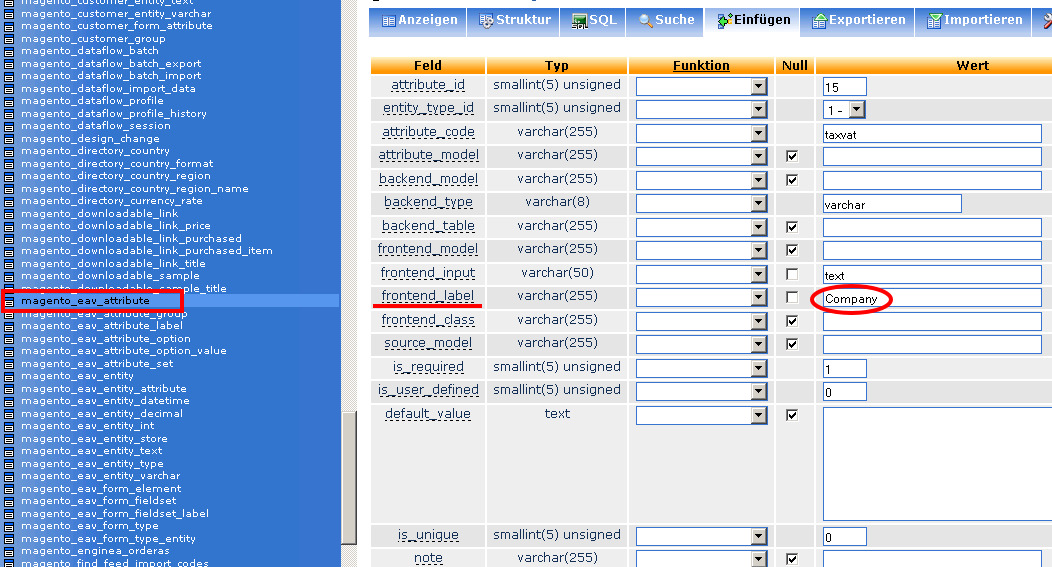Open magento_directory_country_region_name table

point(135,189)
